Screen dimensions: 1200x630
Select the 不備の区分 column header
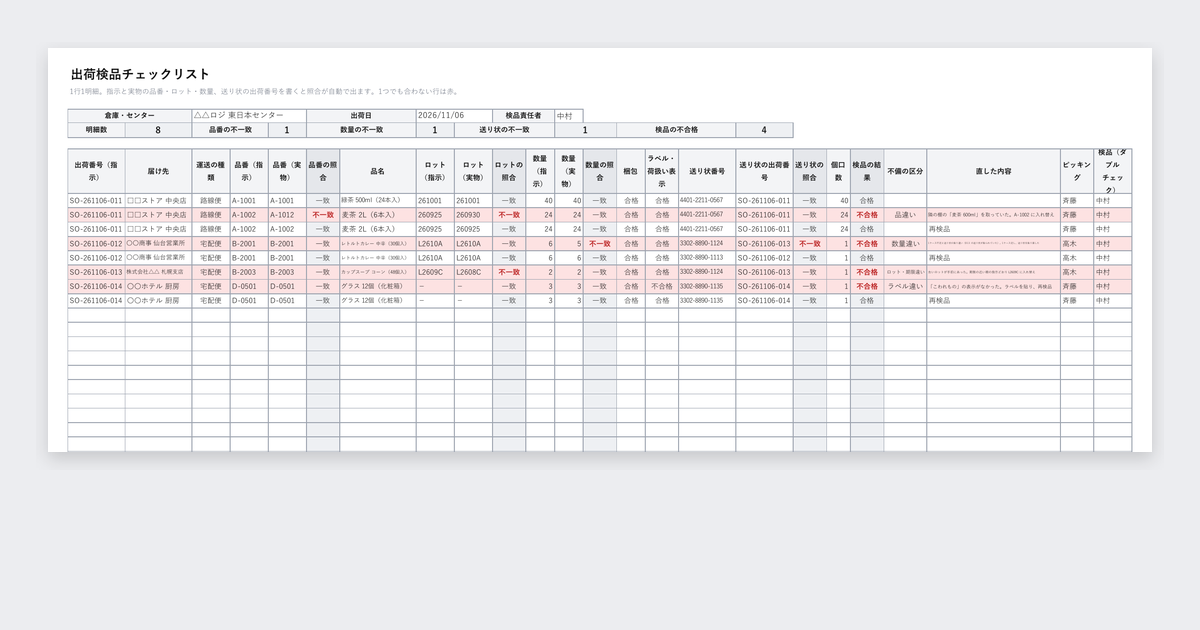coord(905,171)
